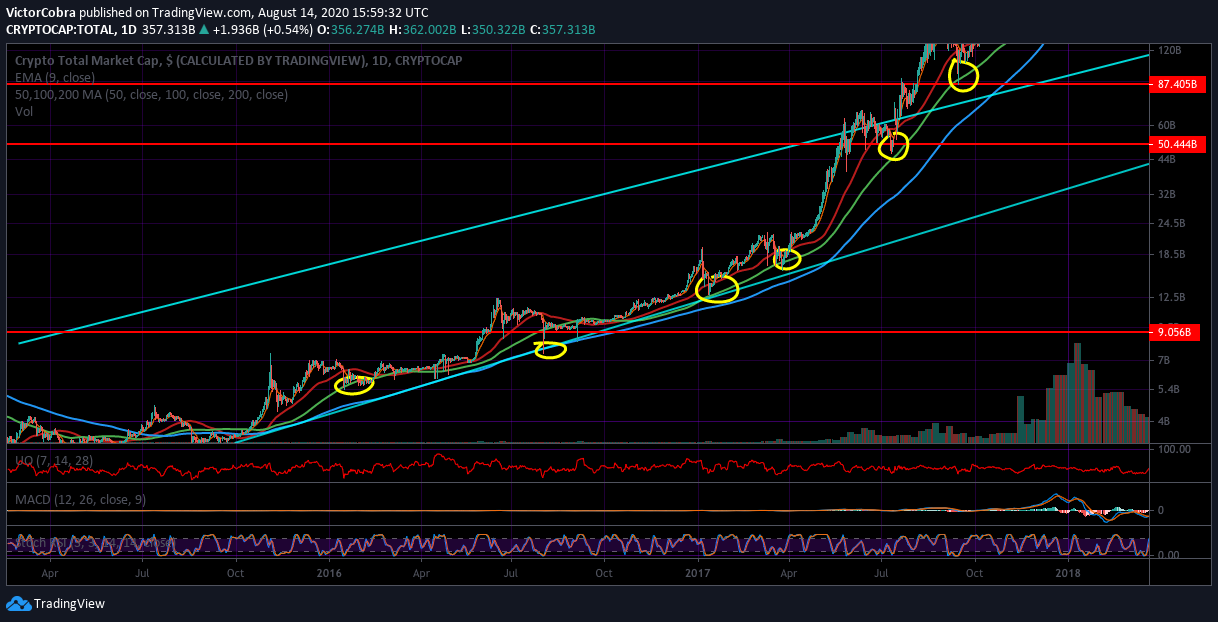Click the 18.5B price axis label
This screenshot has width=1218, height=622.
coord(1172,254)
